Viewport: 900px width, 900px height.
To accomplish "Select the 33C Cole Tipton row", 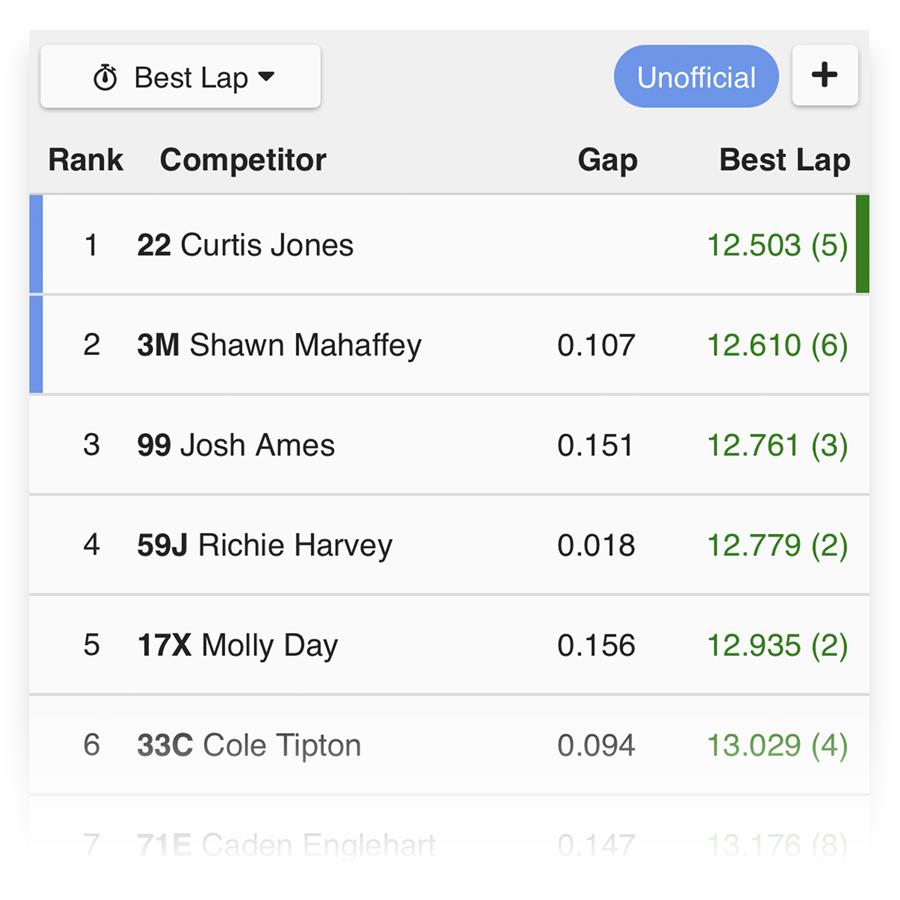I will coord(449,744).
